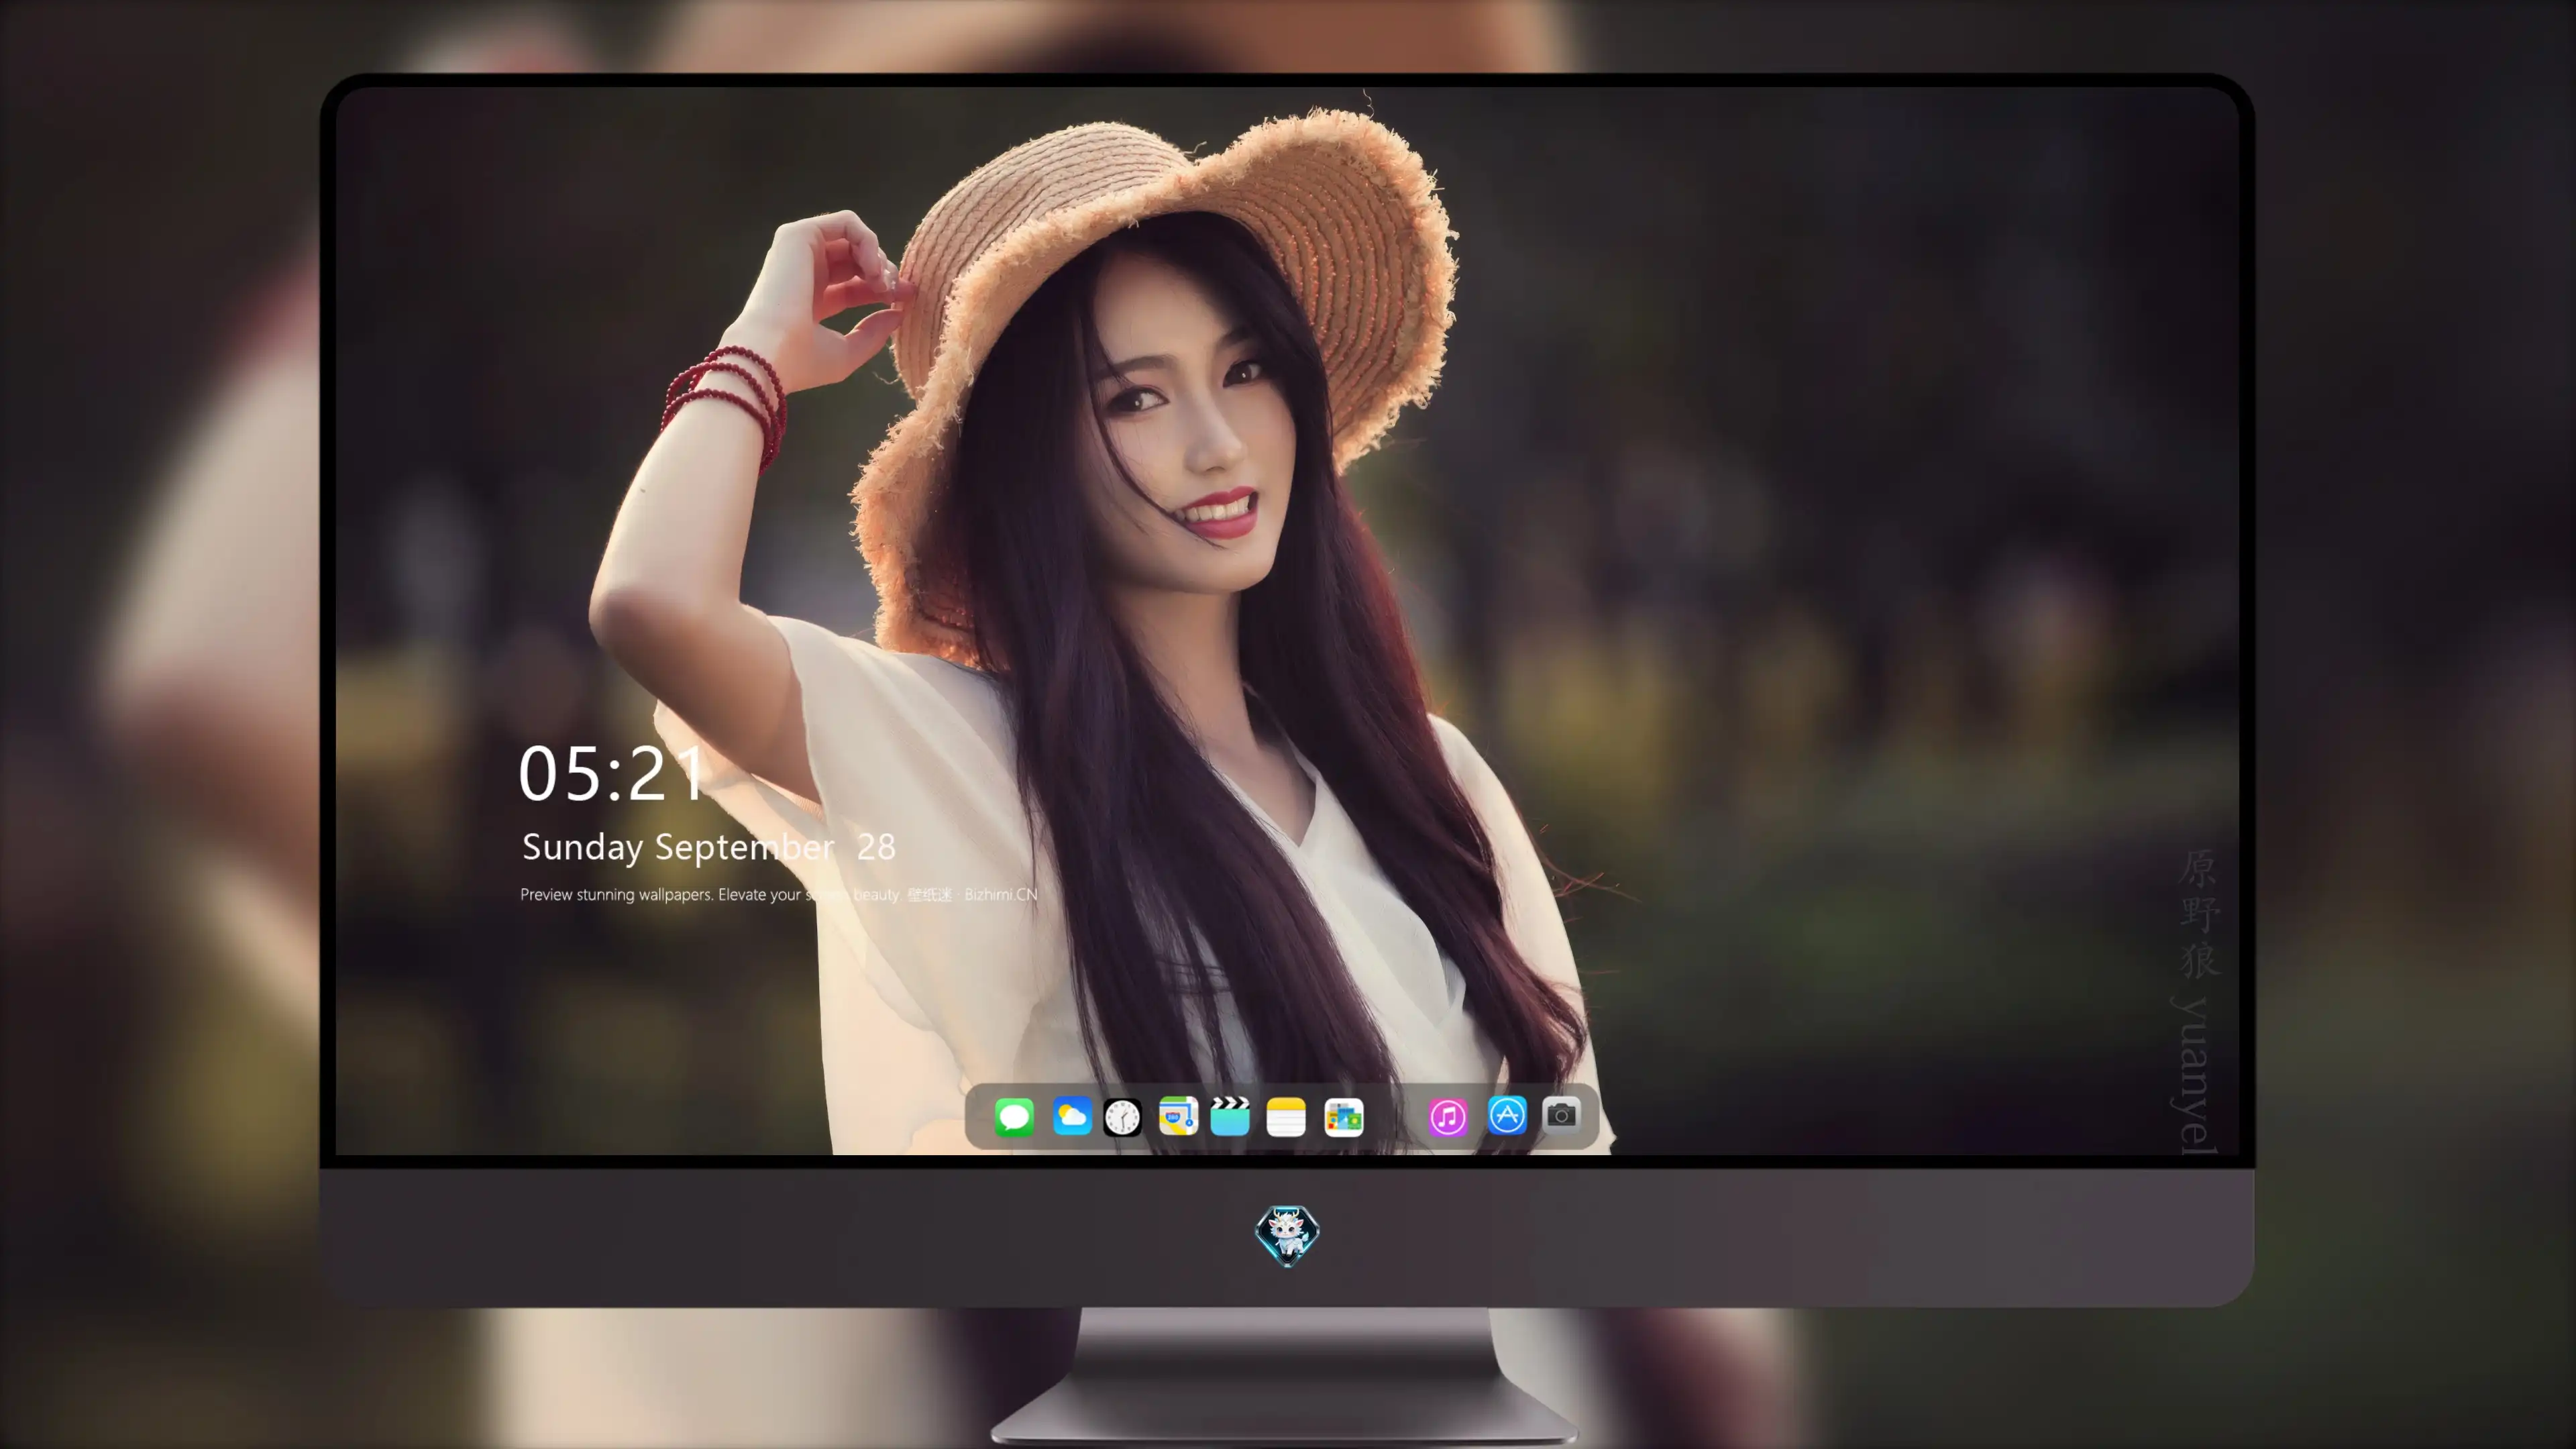The height and width of the screenshot is (1449, 2576).
Task: Launch the Weather app from dock
Action: point(1072,1116)
